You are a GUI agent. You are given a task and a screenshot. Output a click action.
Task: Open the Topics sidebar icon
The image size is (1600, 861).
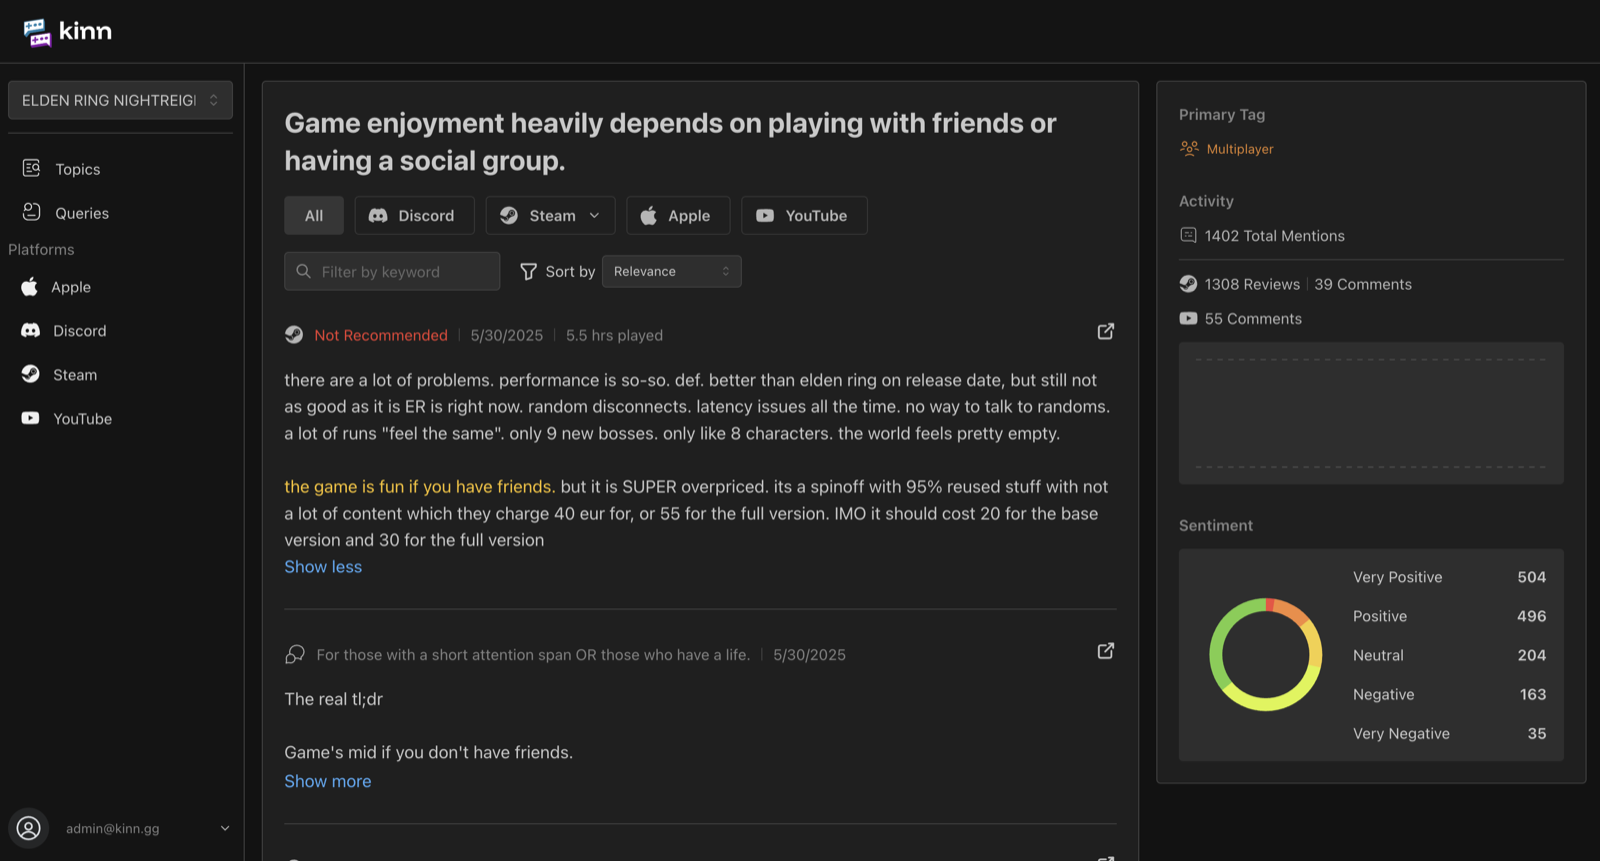pyautogui.click(x=31, y=168)
